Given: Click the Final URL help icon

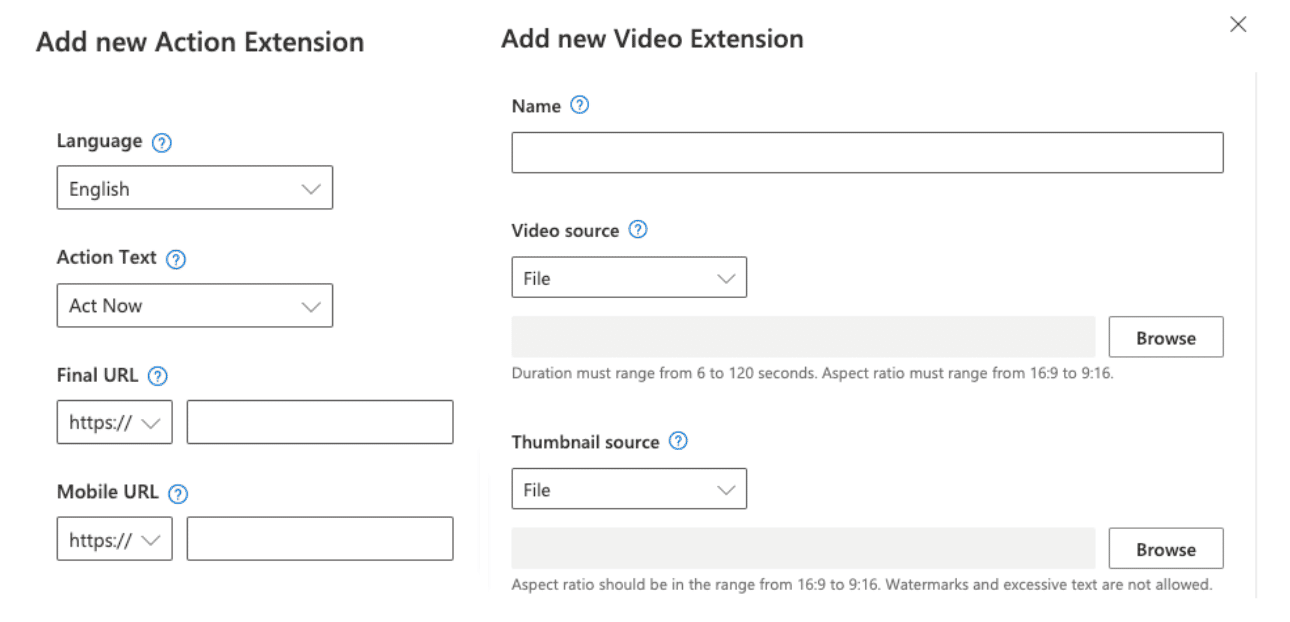Looking at the screenshot, I should coord(157,377).
